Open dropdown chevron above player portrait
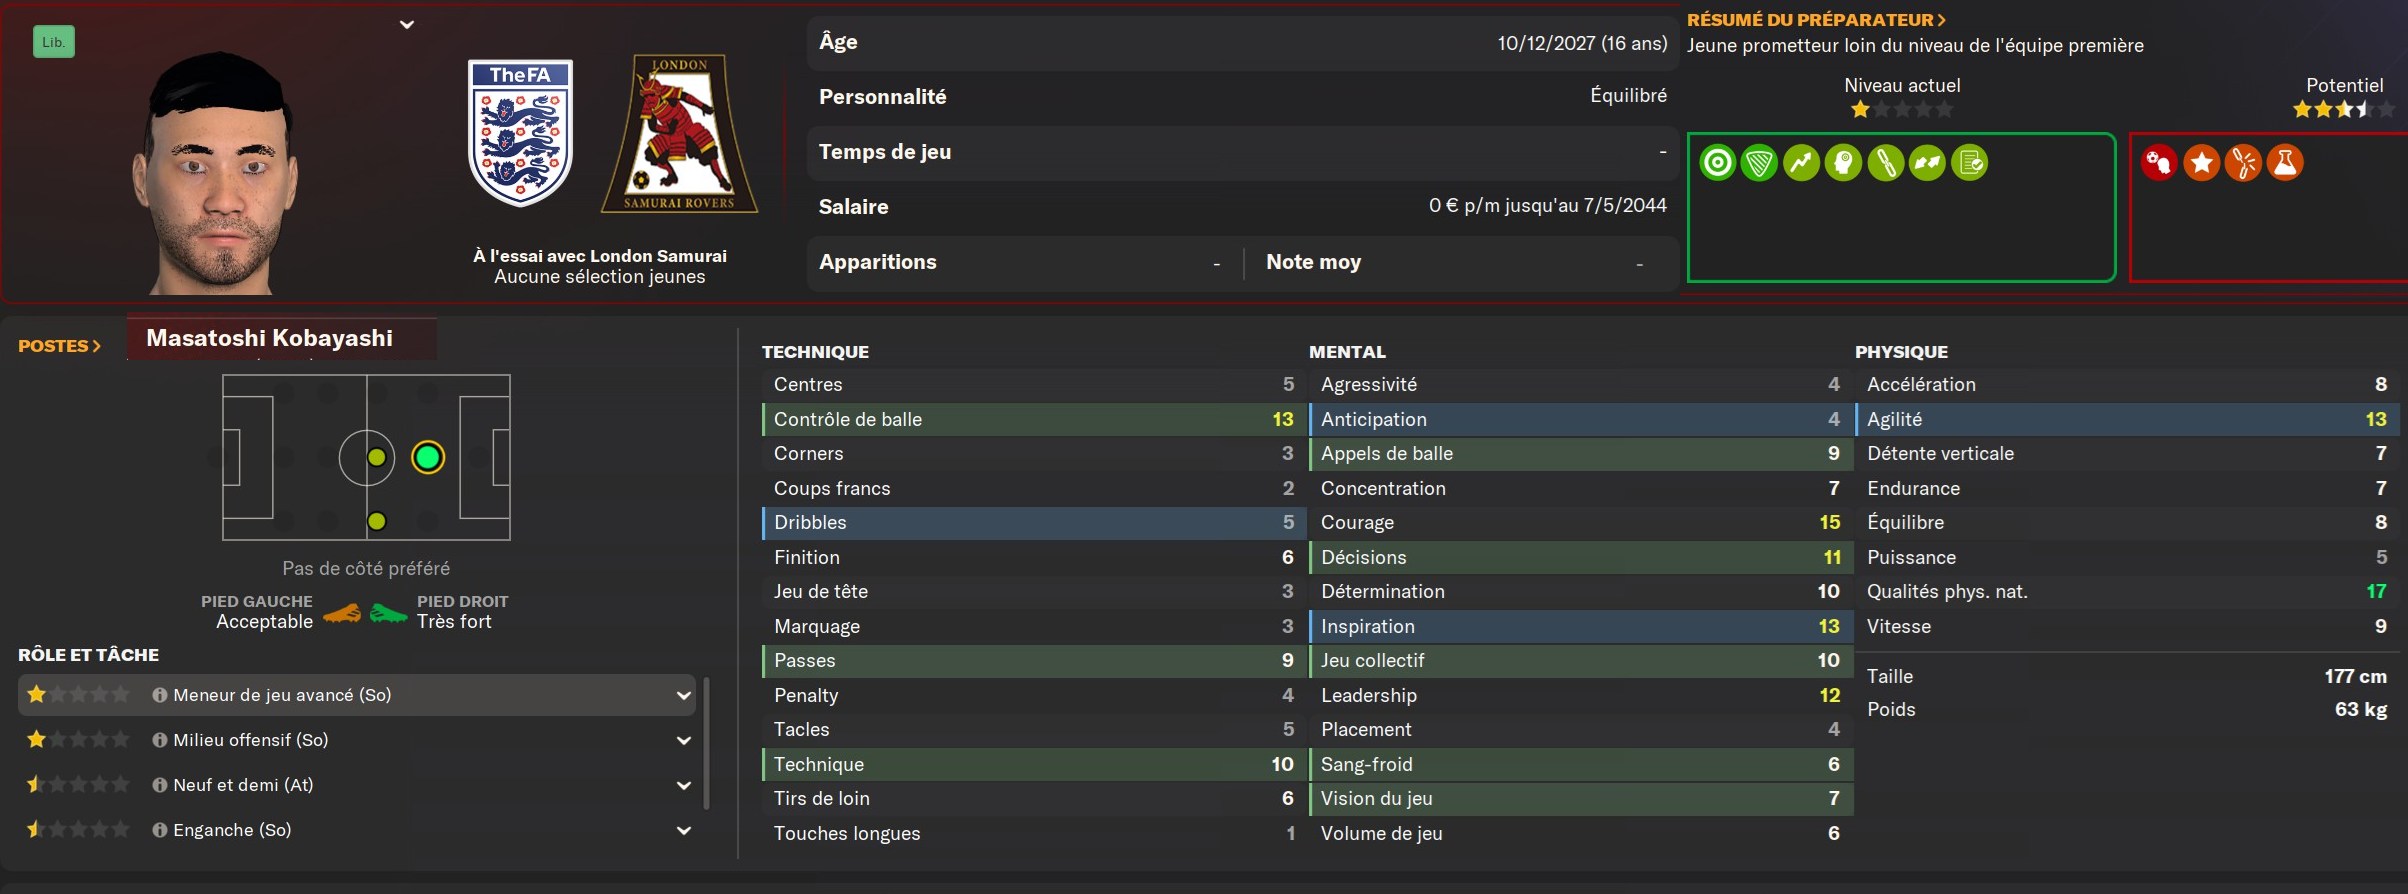The image size is (2408, 894). click(407, 24)
